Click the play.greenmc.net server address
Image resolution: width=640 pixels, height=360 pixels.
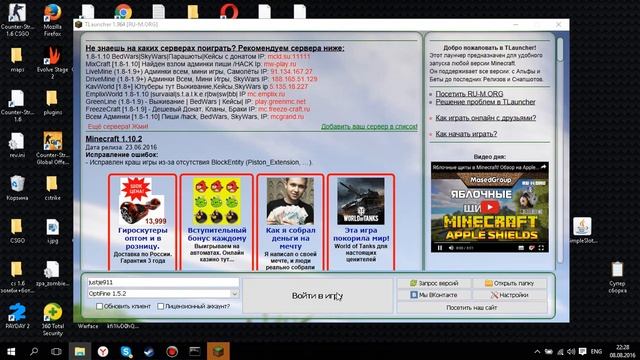[280, 101]
